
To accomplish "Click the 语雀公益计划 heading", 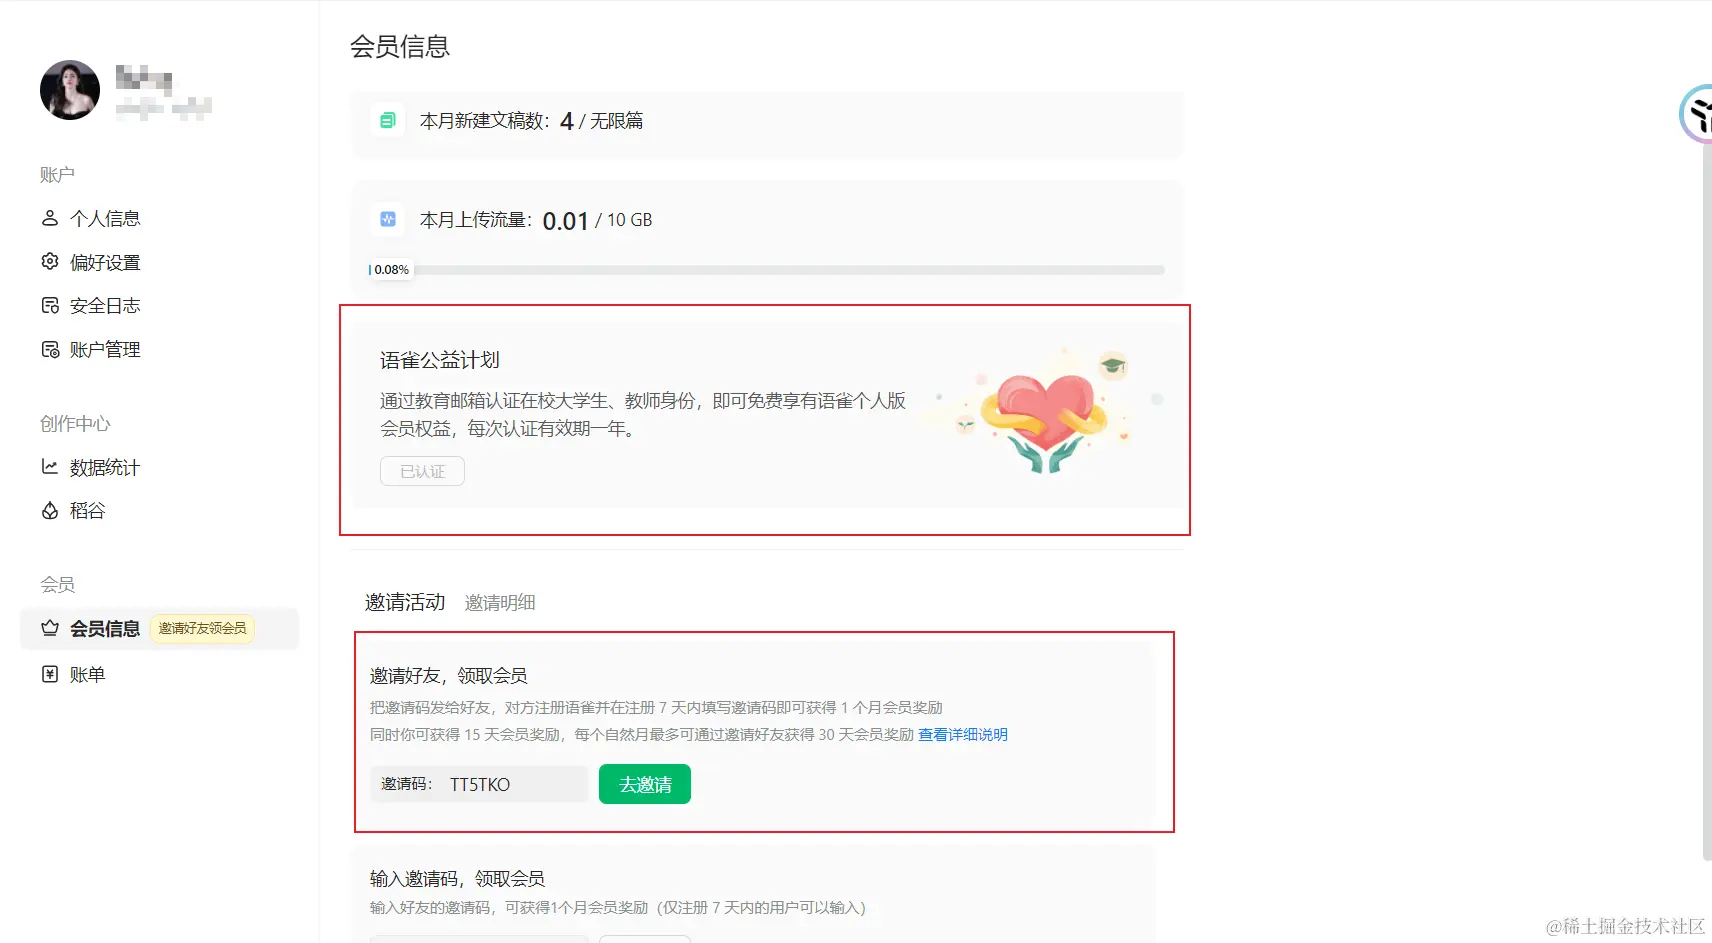I will coord(440,360).
